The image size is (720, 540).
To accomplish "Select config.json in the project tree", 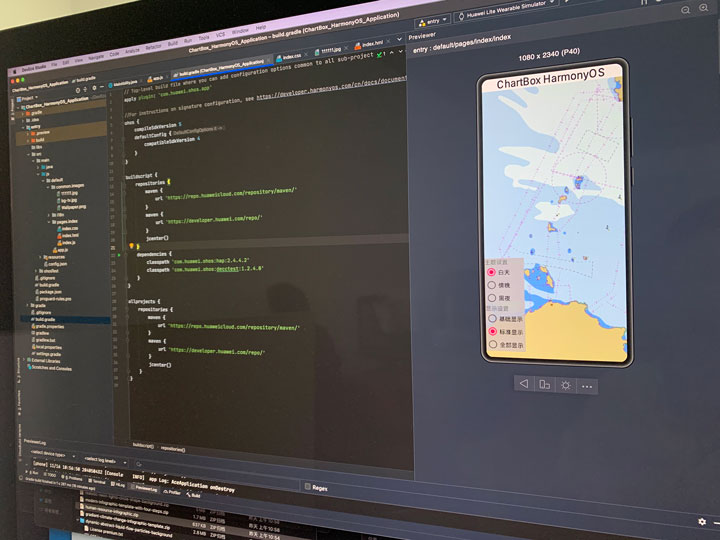I will [56, 264].
